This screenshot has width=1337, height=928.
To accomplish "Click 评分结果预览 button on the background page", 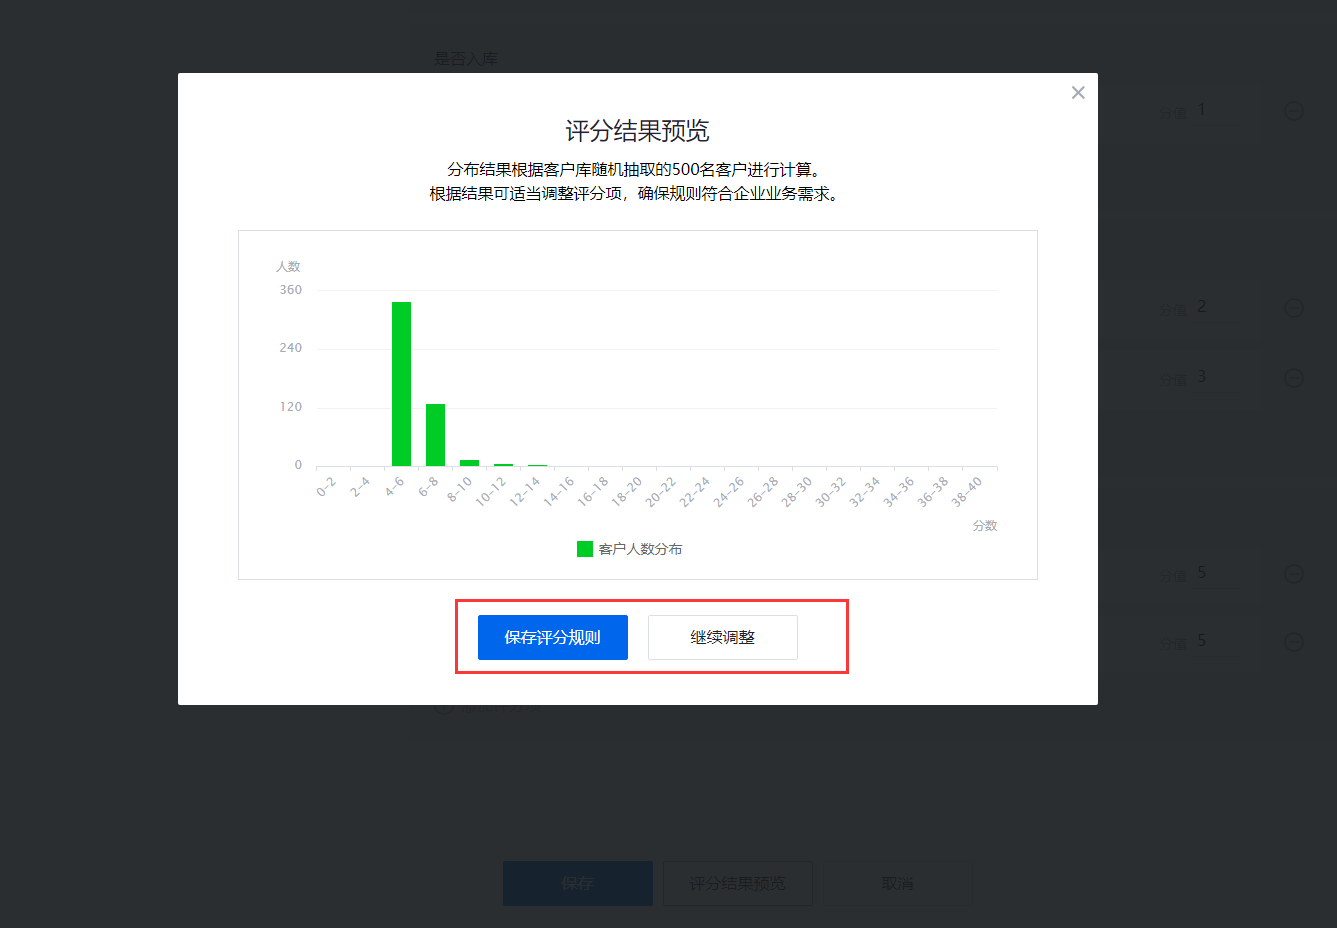I will coord(738,884).
